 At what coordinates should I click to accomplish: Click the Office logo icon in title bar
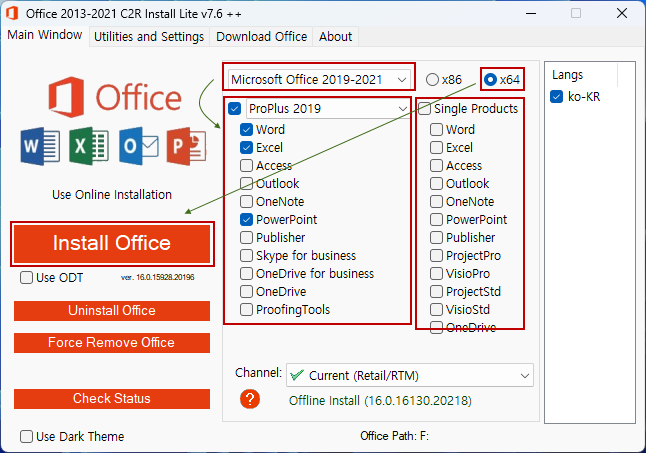12,14
